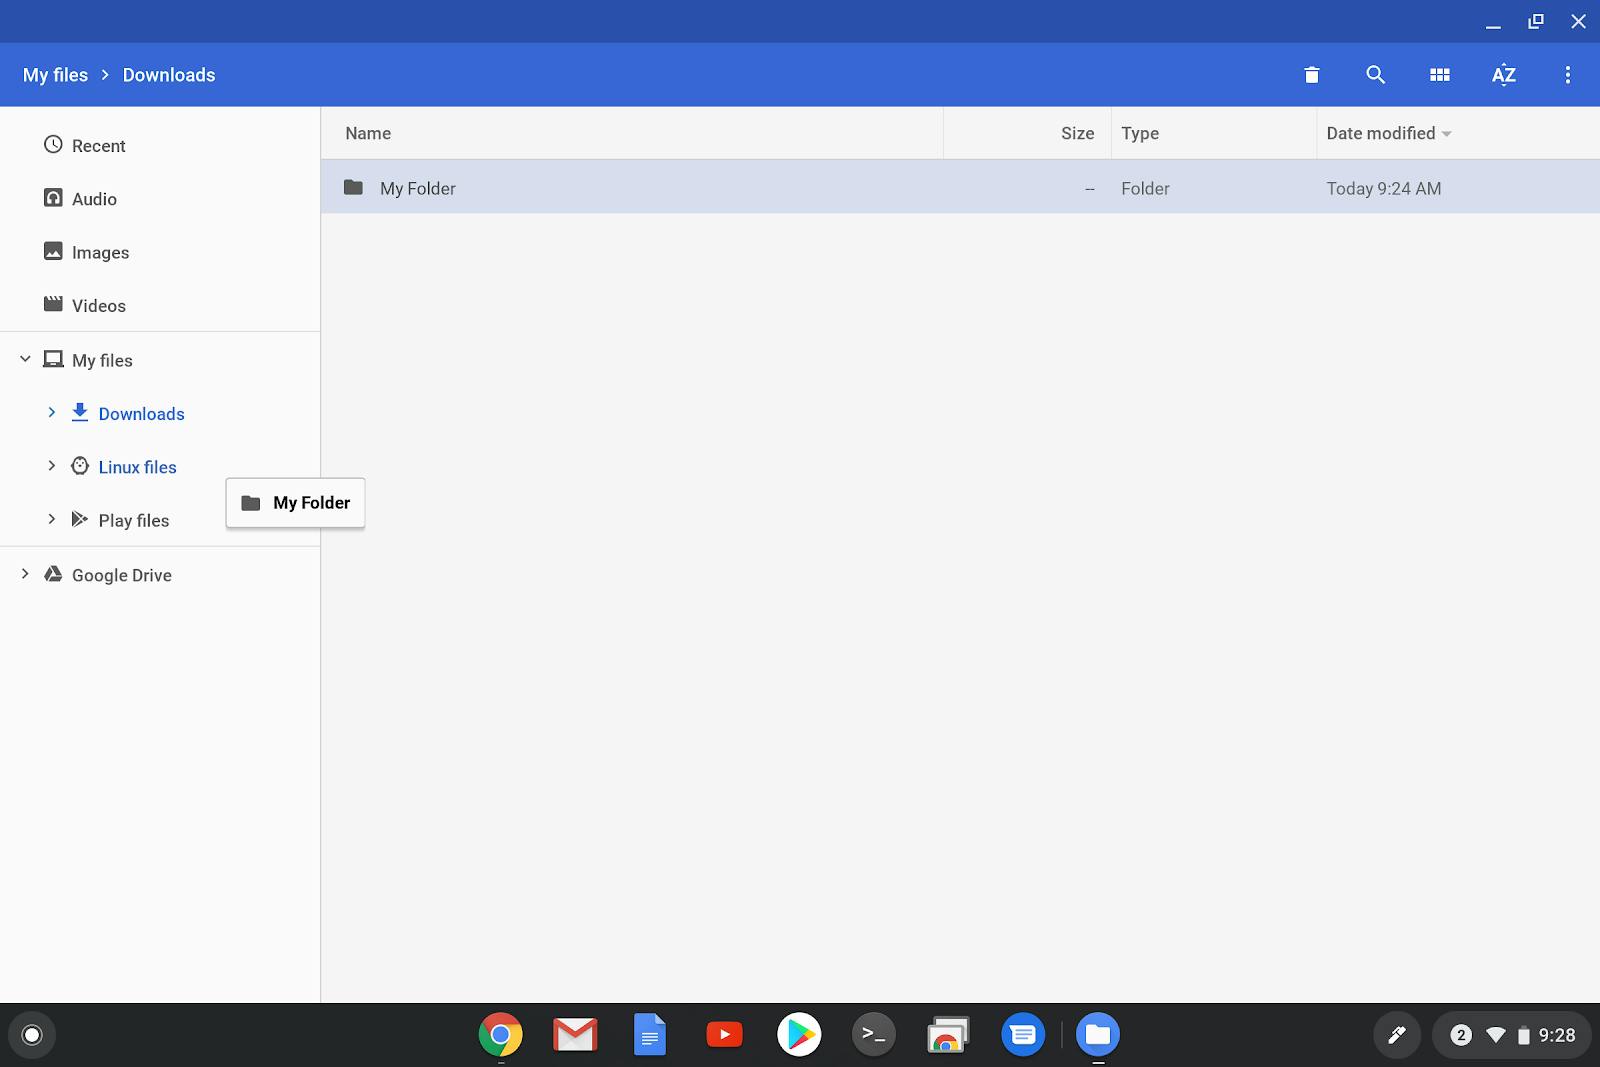
Task: Open the Videos section in sidebar
Action: tap(98, 305)
